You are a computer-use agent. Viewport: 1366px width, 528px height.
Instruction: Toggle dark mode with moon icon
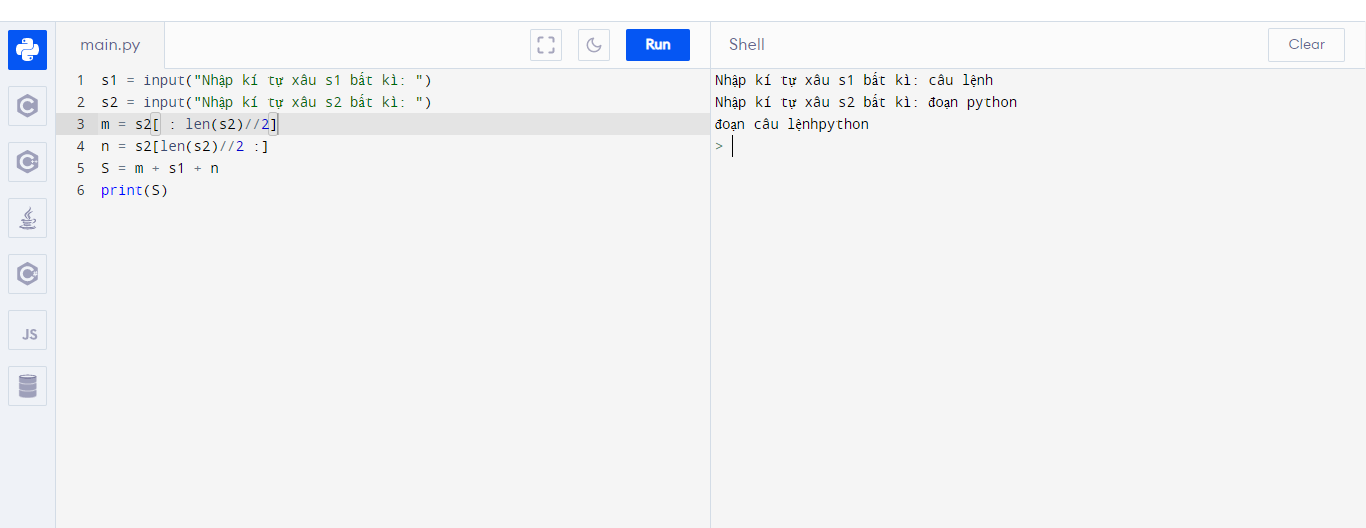pyautogui.click(x=594, y=45)
